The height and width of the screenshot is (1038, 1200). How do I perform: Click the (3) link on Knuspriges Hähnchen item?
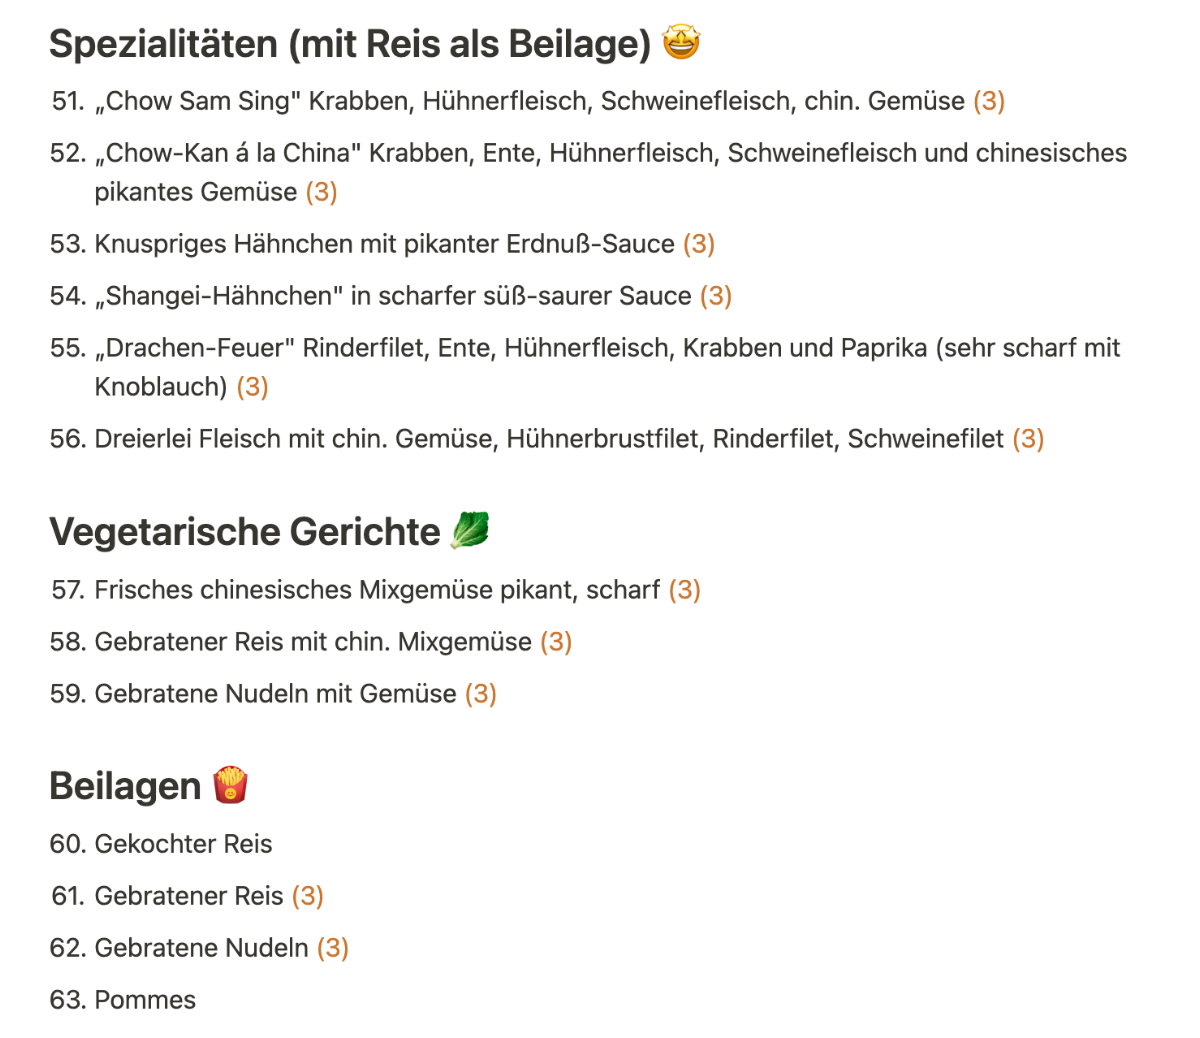click(699, 244)
